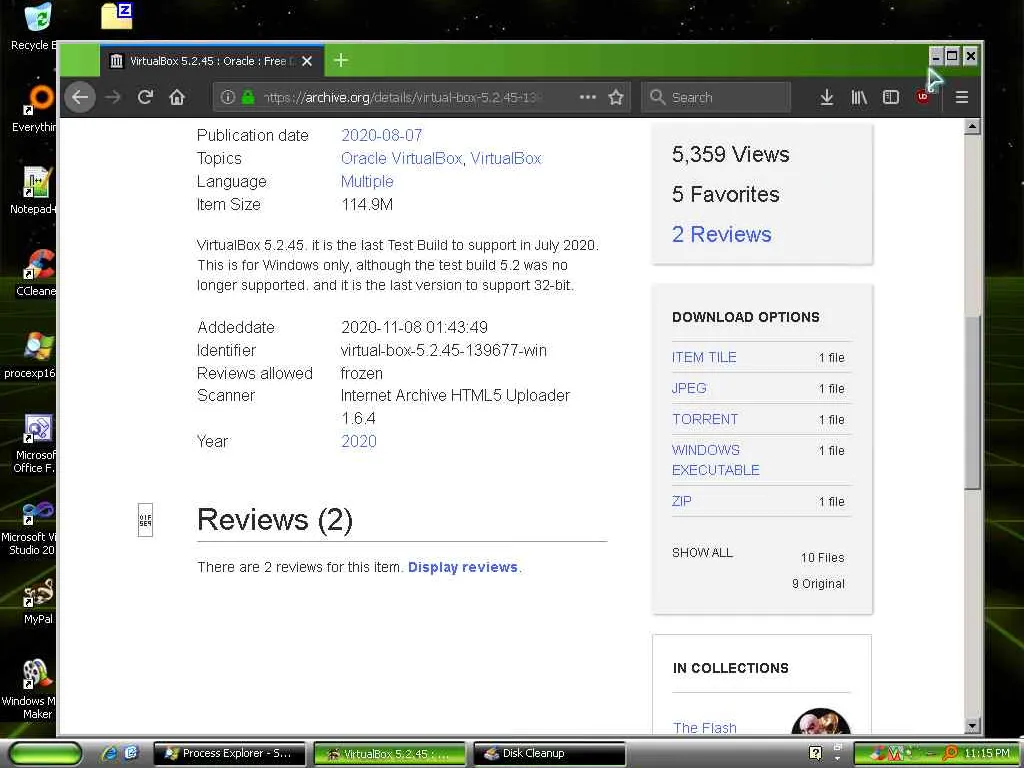Image resolution: width=1024 pixels, height=768 pixels.
Task: Open the Windows Movie Maker shortcut
Action: [x=29, y=689]
